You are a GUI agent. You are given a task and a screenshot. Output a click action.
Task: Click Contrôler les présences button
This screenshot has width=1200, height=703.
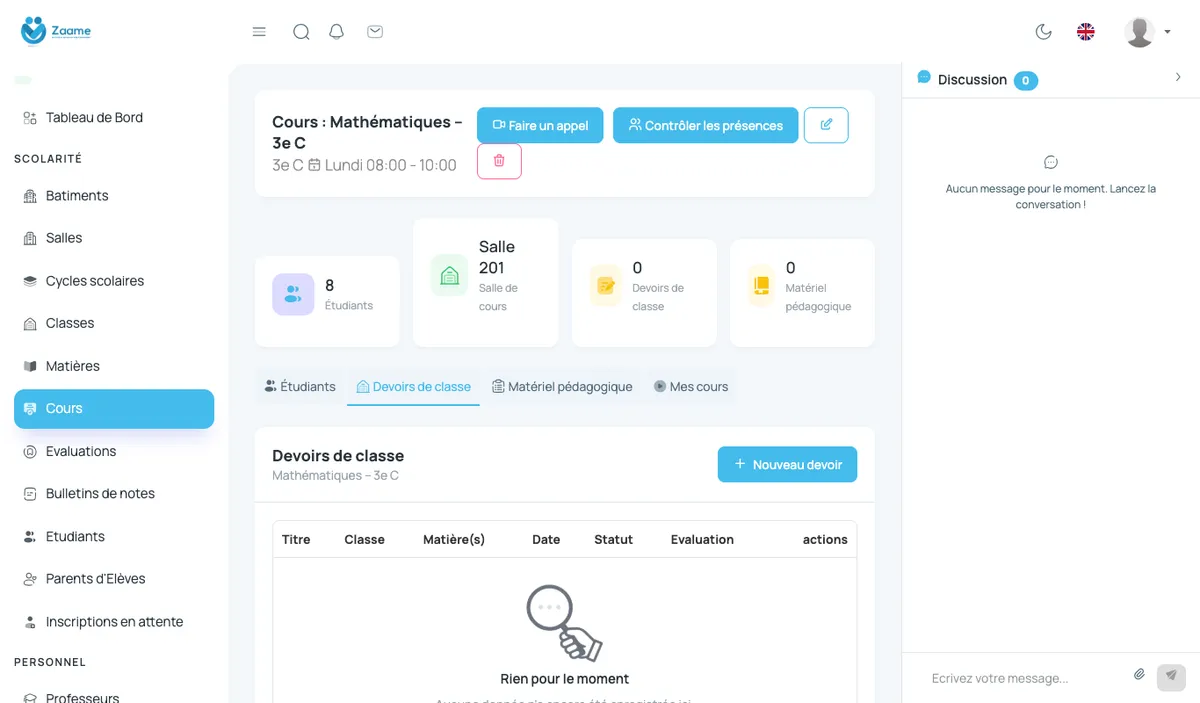[706, 125]
